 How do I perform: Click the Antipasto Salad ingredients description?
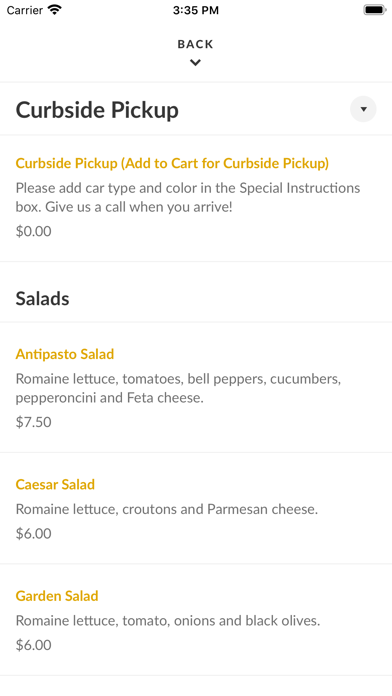pos(178,388)
